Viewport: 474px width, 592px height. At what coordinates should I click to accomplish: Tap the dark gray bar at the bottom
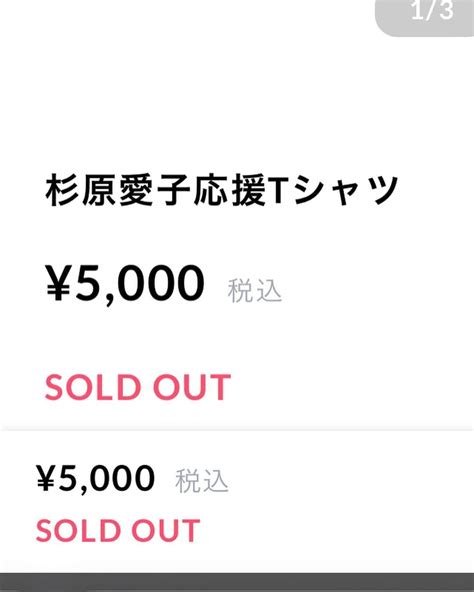pos(237,583)
